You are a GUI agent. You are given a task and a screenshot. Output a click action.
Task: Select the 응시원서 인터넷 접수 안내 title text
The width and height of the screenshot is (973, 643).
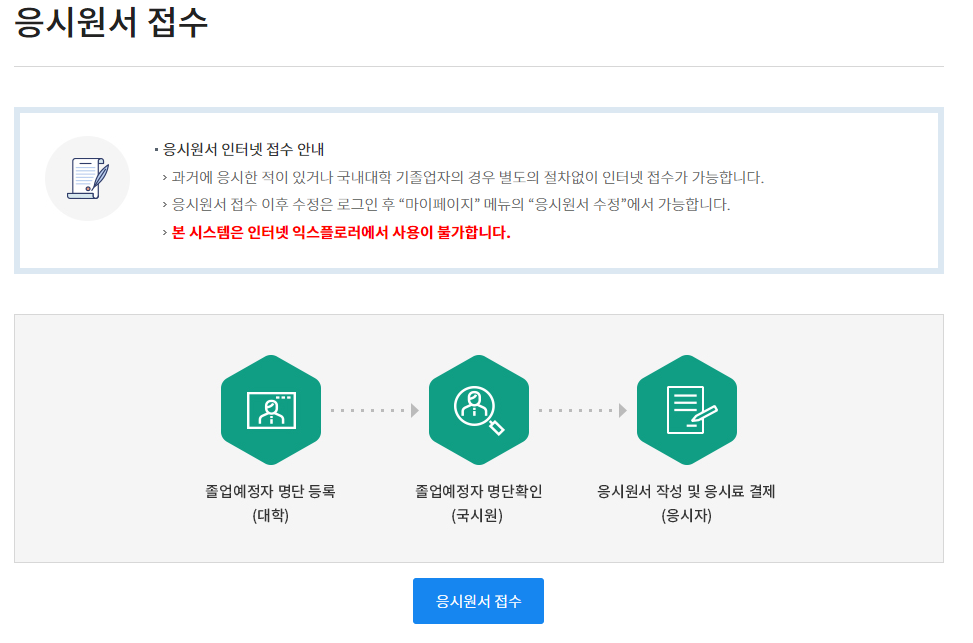[243, 150]
